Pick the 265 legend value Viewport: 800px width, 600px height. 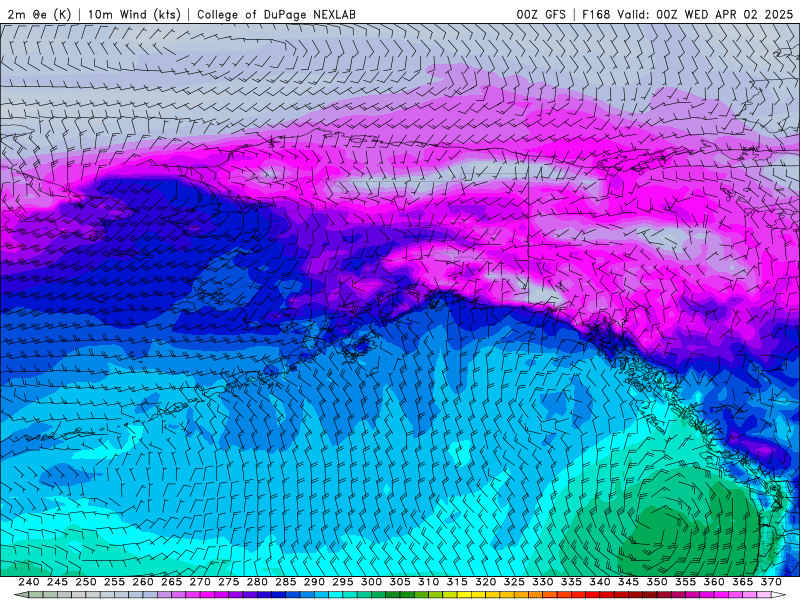pyautogui.click(x=171, y=582)
